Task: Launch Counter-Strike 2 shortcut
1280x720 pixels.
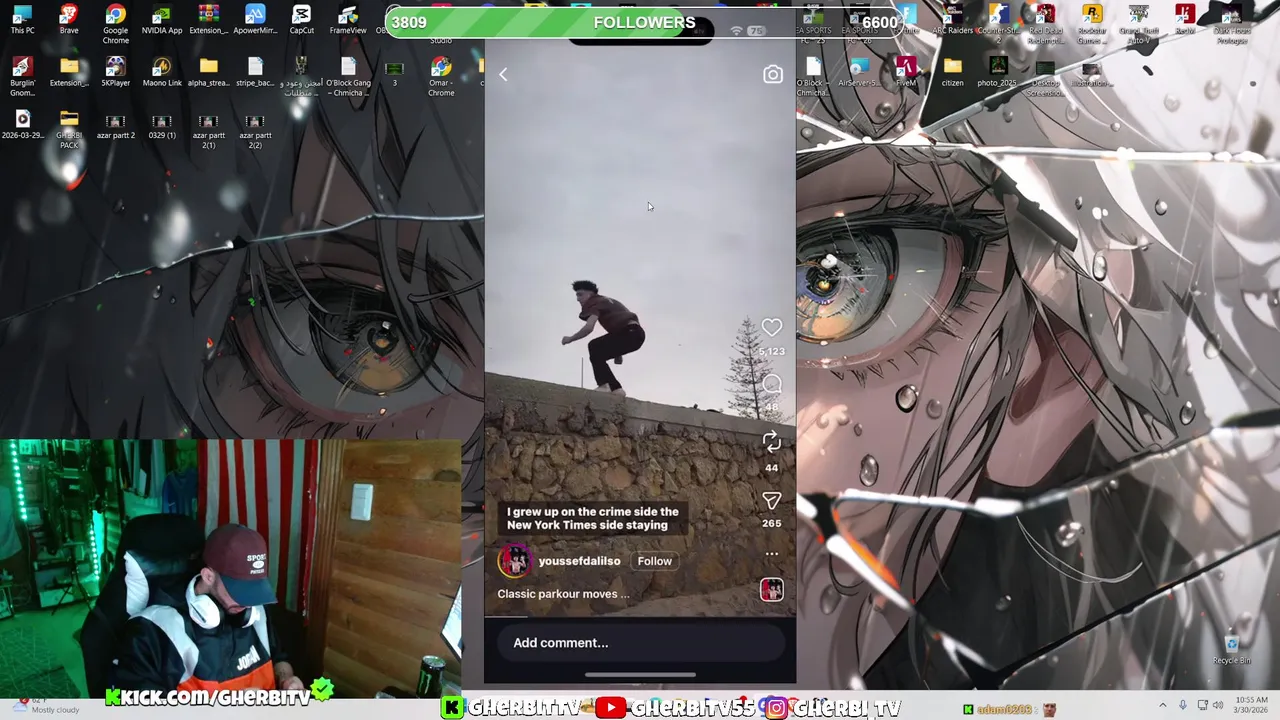Action: coord(999,24)
